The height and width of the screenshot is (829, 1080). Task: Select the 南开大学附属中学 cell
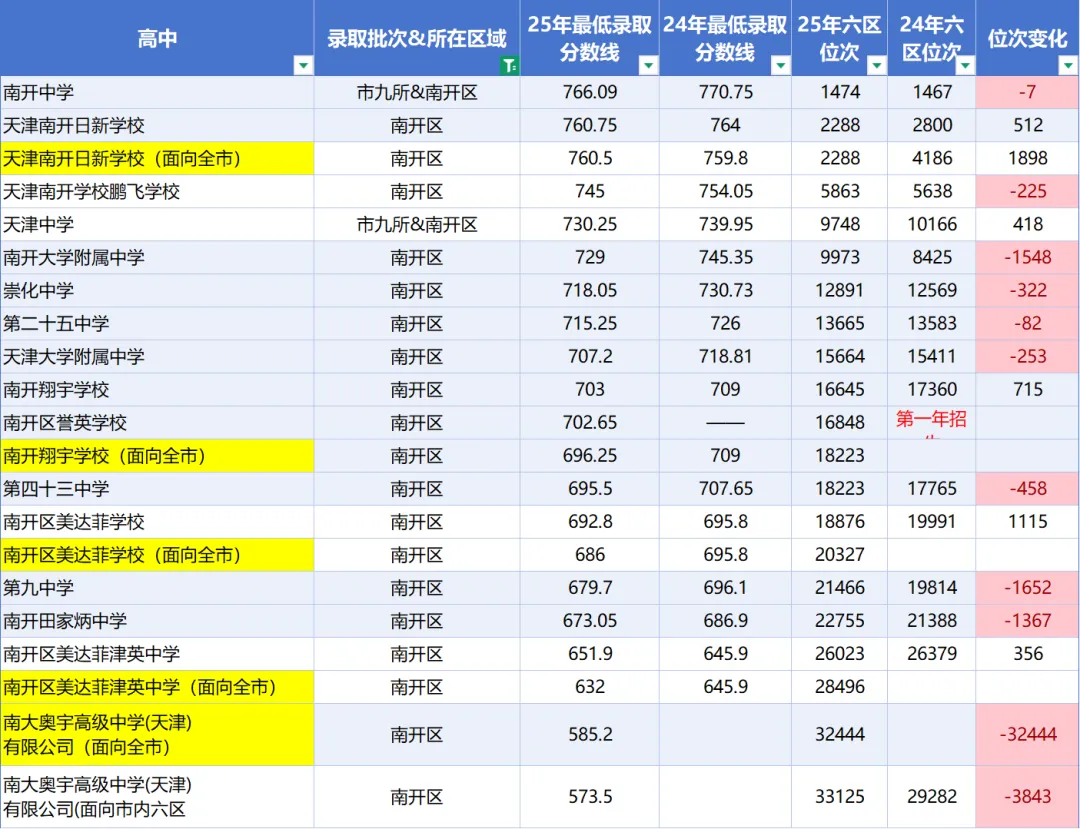tap(157, 258)
